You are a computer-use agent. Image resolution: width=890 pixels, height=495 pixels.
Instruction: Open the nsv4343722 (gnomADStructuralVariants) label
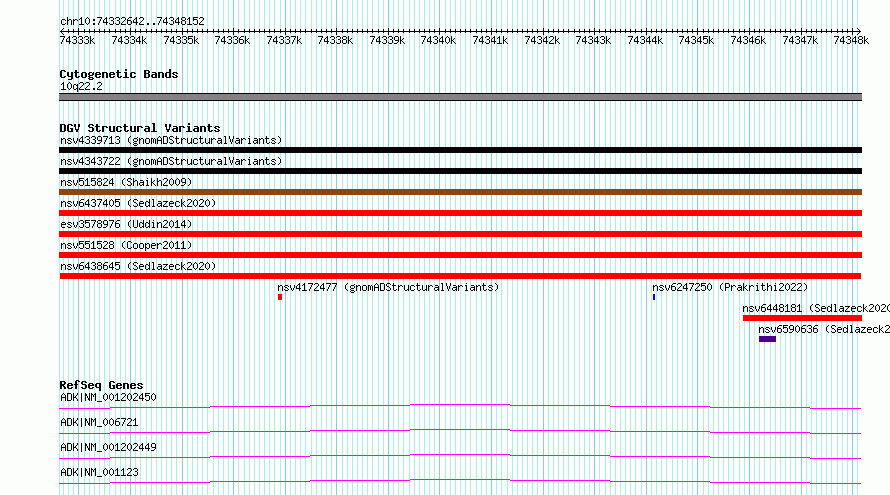pyautogui.click(x=171, y=161)
